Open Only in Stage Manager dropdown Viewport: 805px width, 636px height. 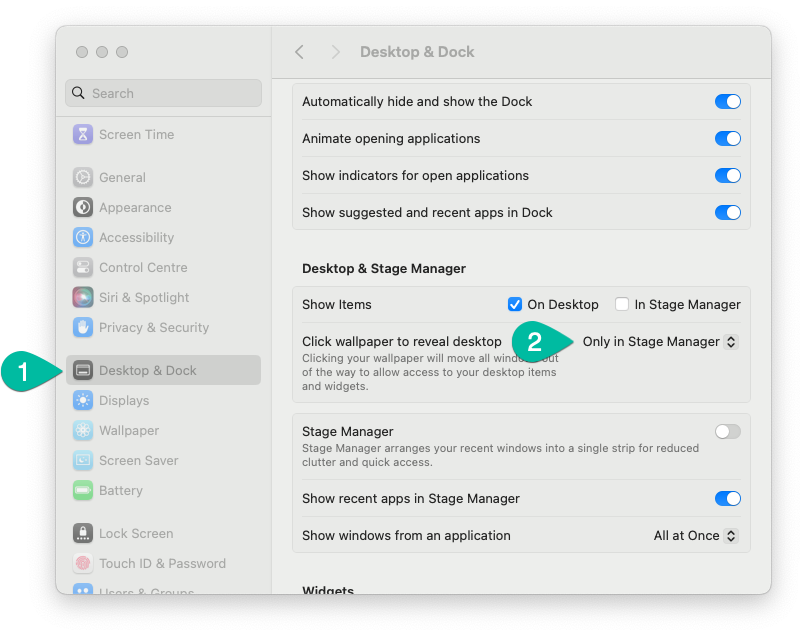[660, 342]
